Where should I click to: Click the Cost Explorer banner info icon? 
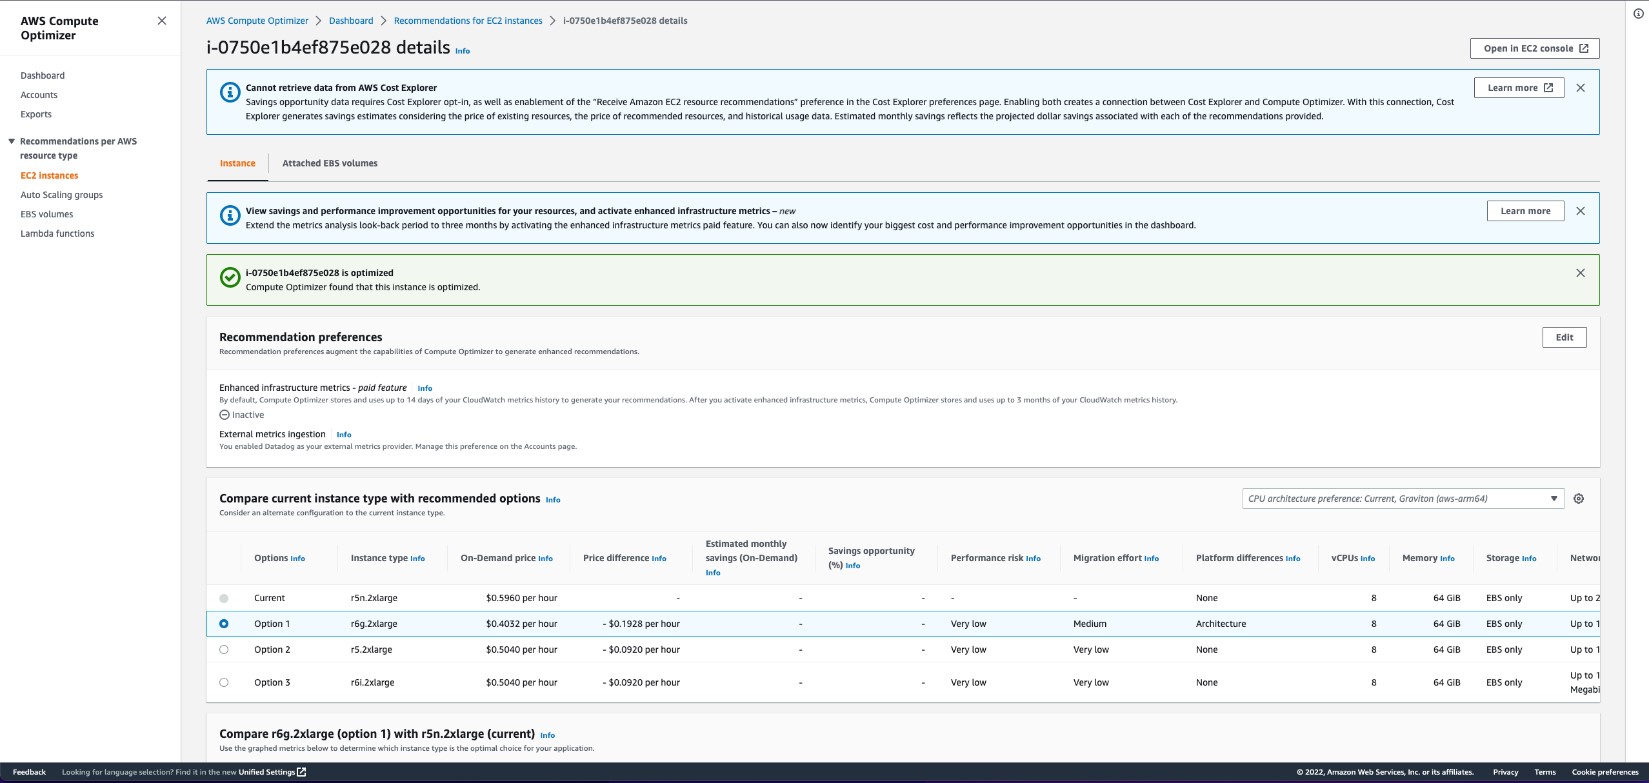pyautogui.click(x=229, y=92)
